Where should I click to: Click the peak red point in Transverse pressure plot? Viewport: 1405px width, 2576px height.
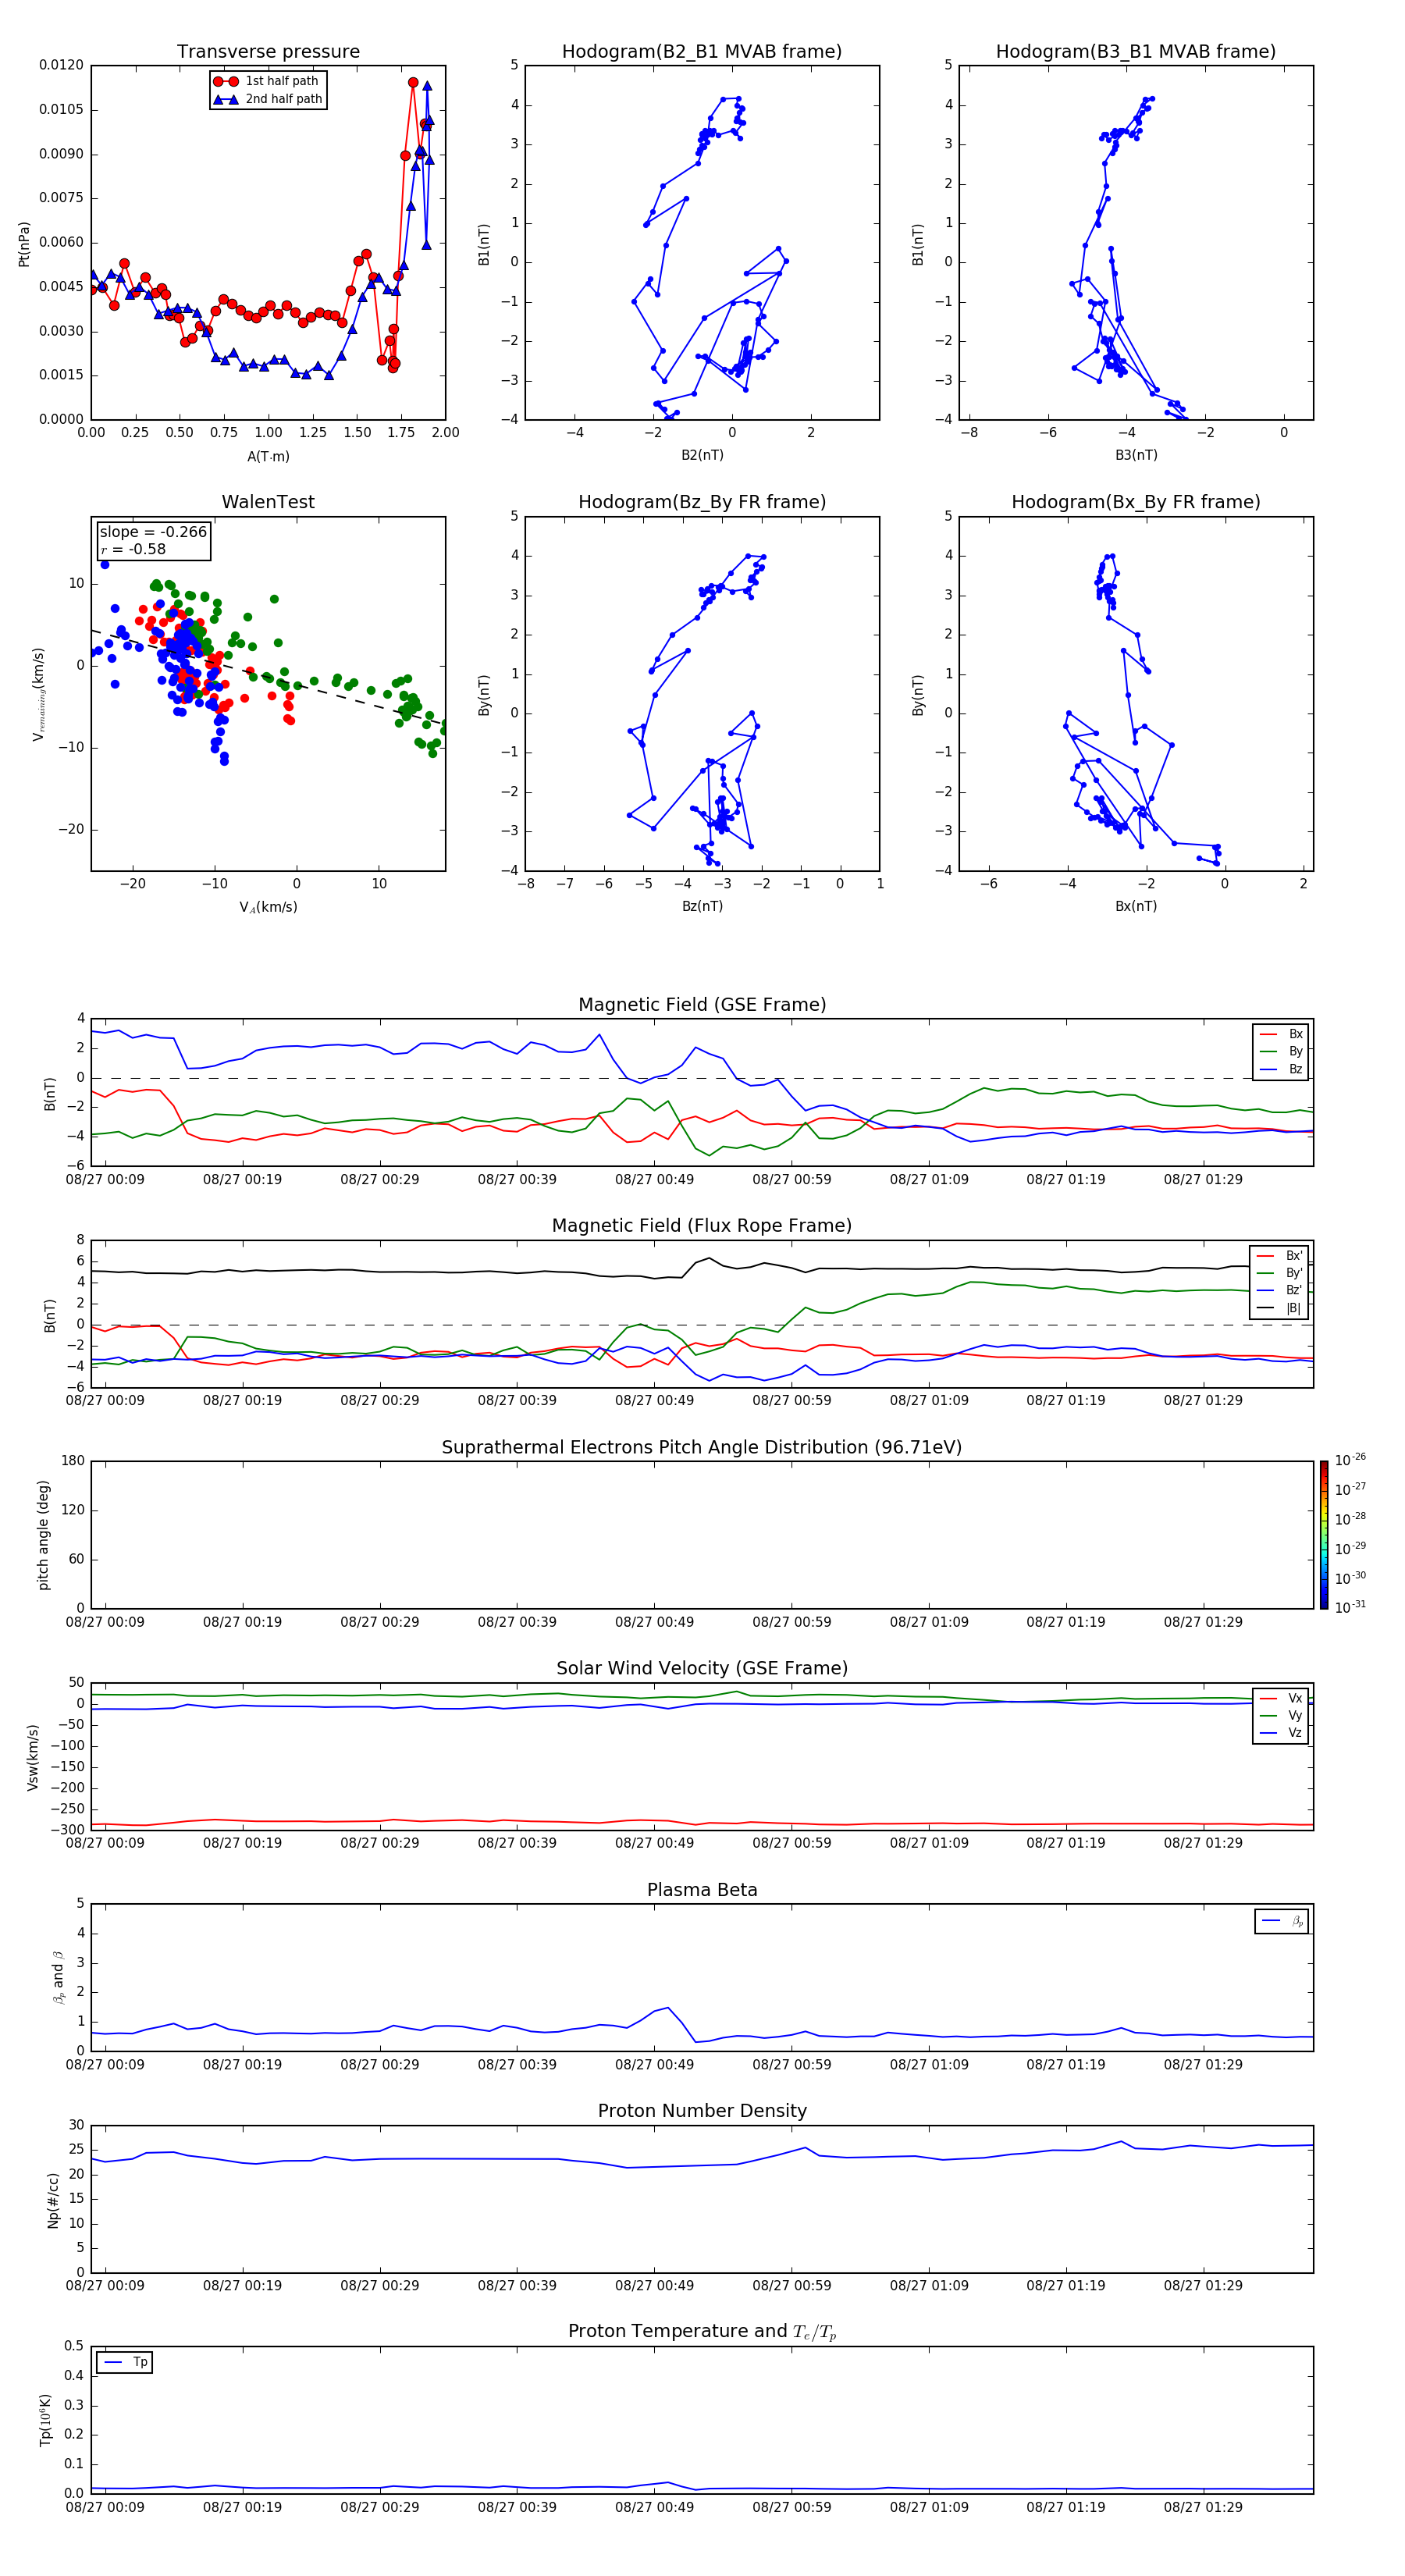(x=413, y=83)
